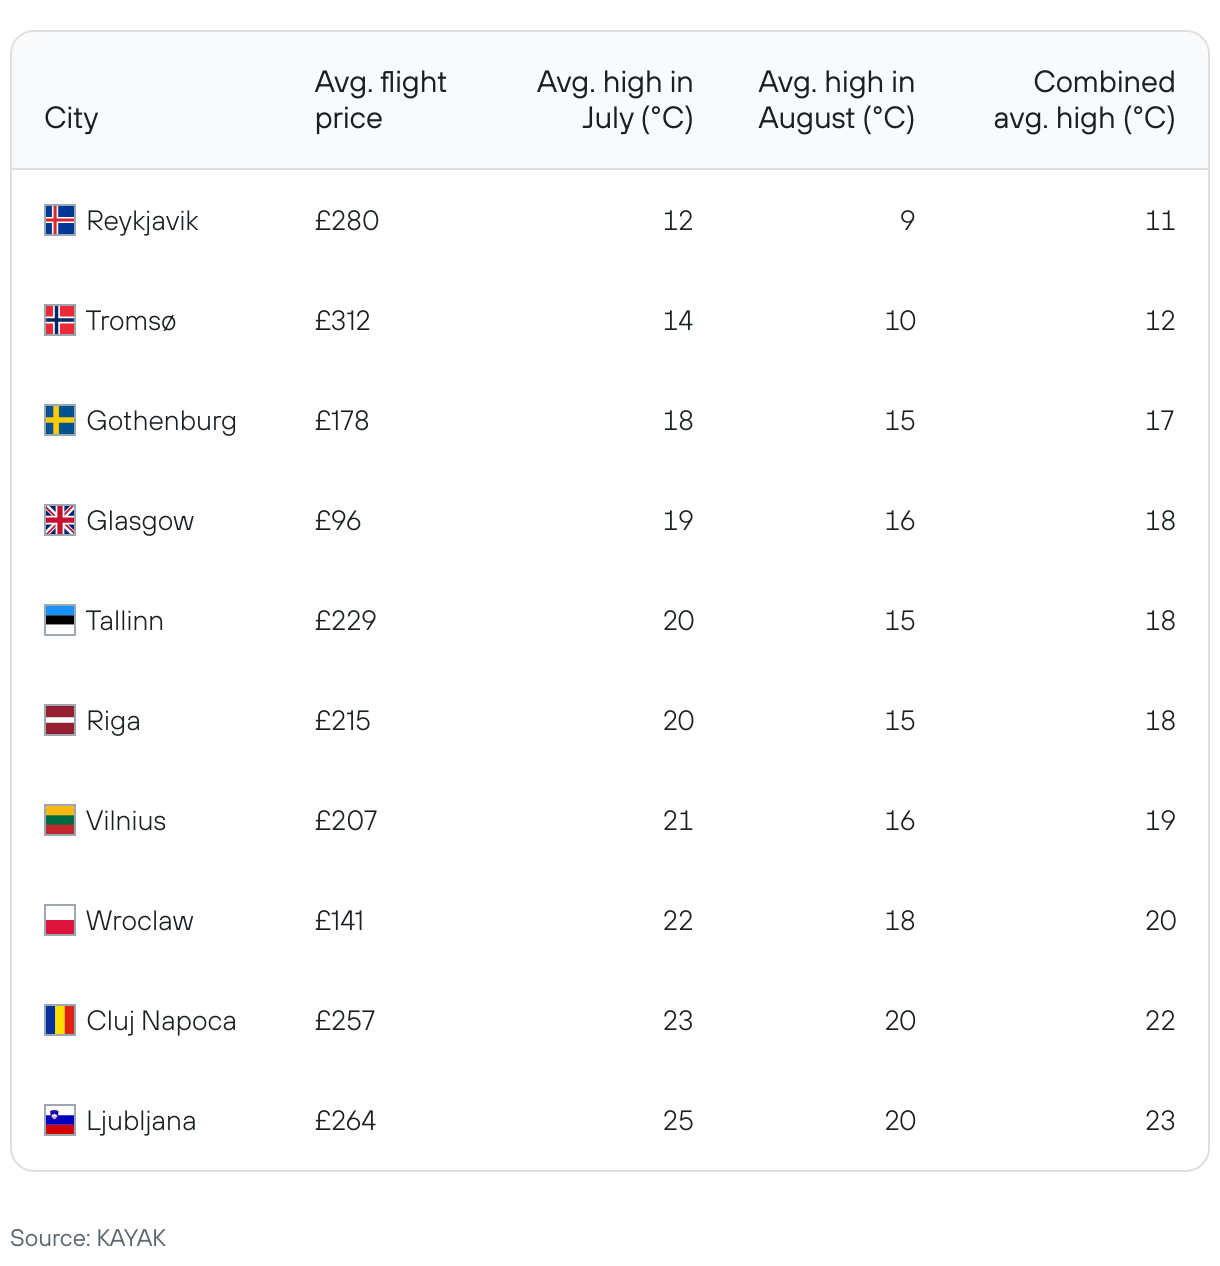
Task: Click the UK flag beside Glasgow
Action: (x=60, y=520)
